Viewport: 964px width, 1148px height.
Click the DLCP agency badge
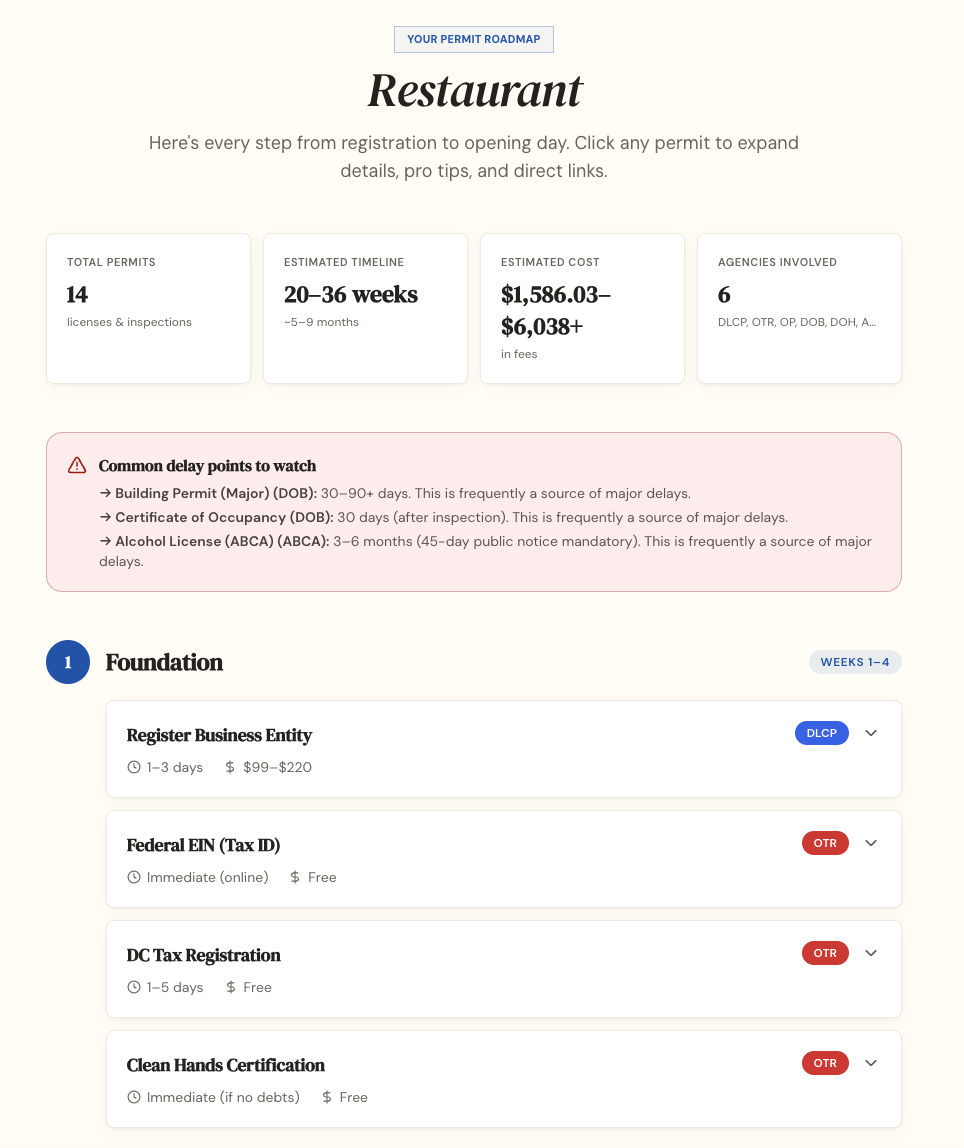tap(822, 733)
